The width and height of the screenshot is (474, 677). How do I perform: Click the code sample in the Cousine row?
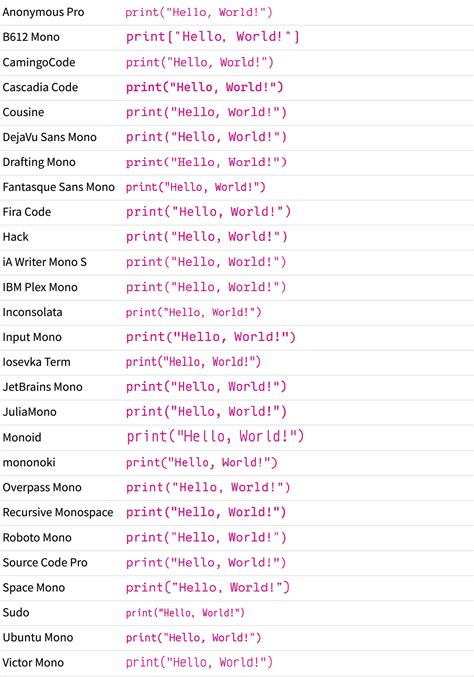pos(206,113)
